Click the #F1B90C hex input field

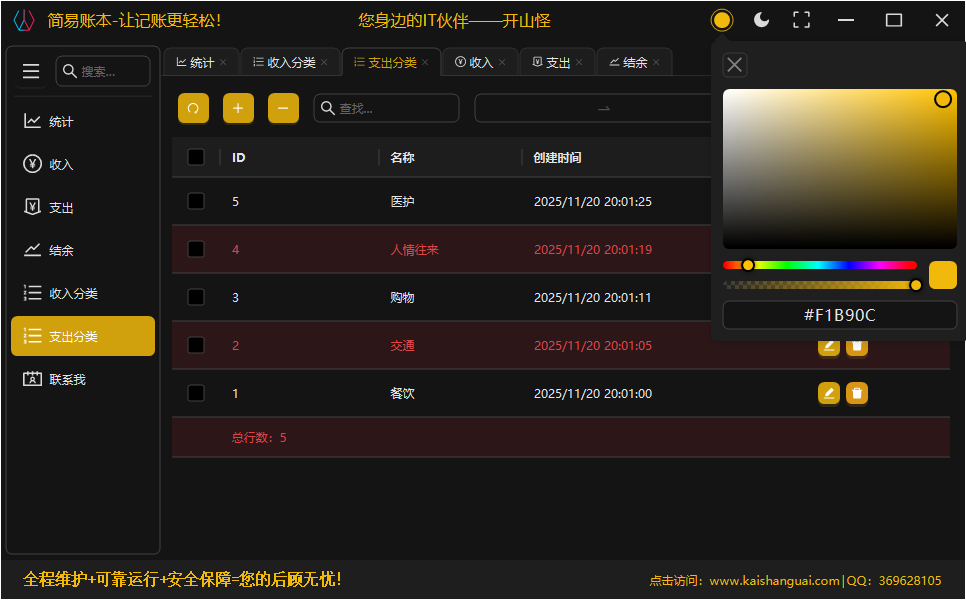(x=840, y=315)
